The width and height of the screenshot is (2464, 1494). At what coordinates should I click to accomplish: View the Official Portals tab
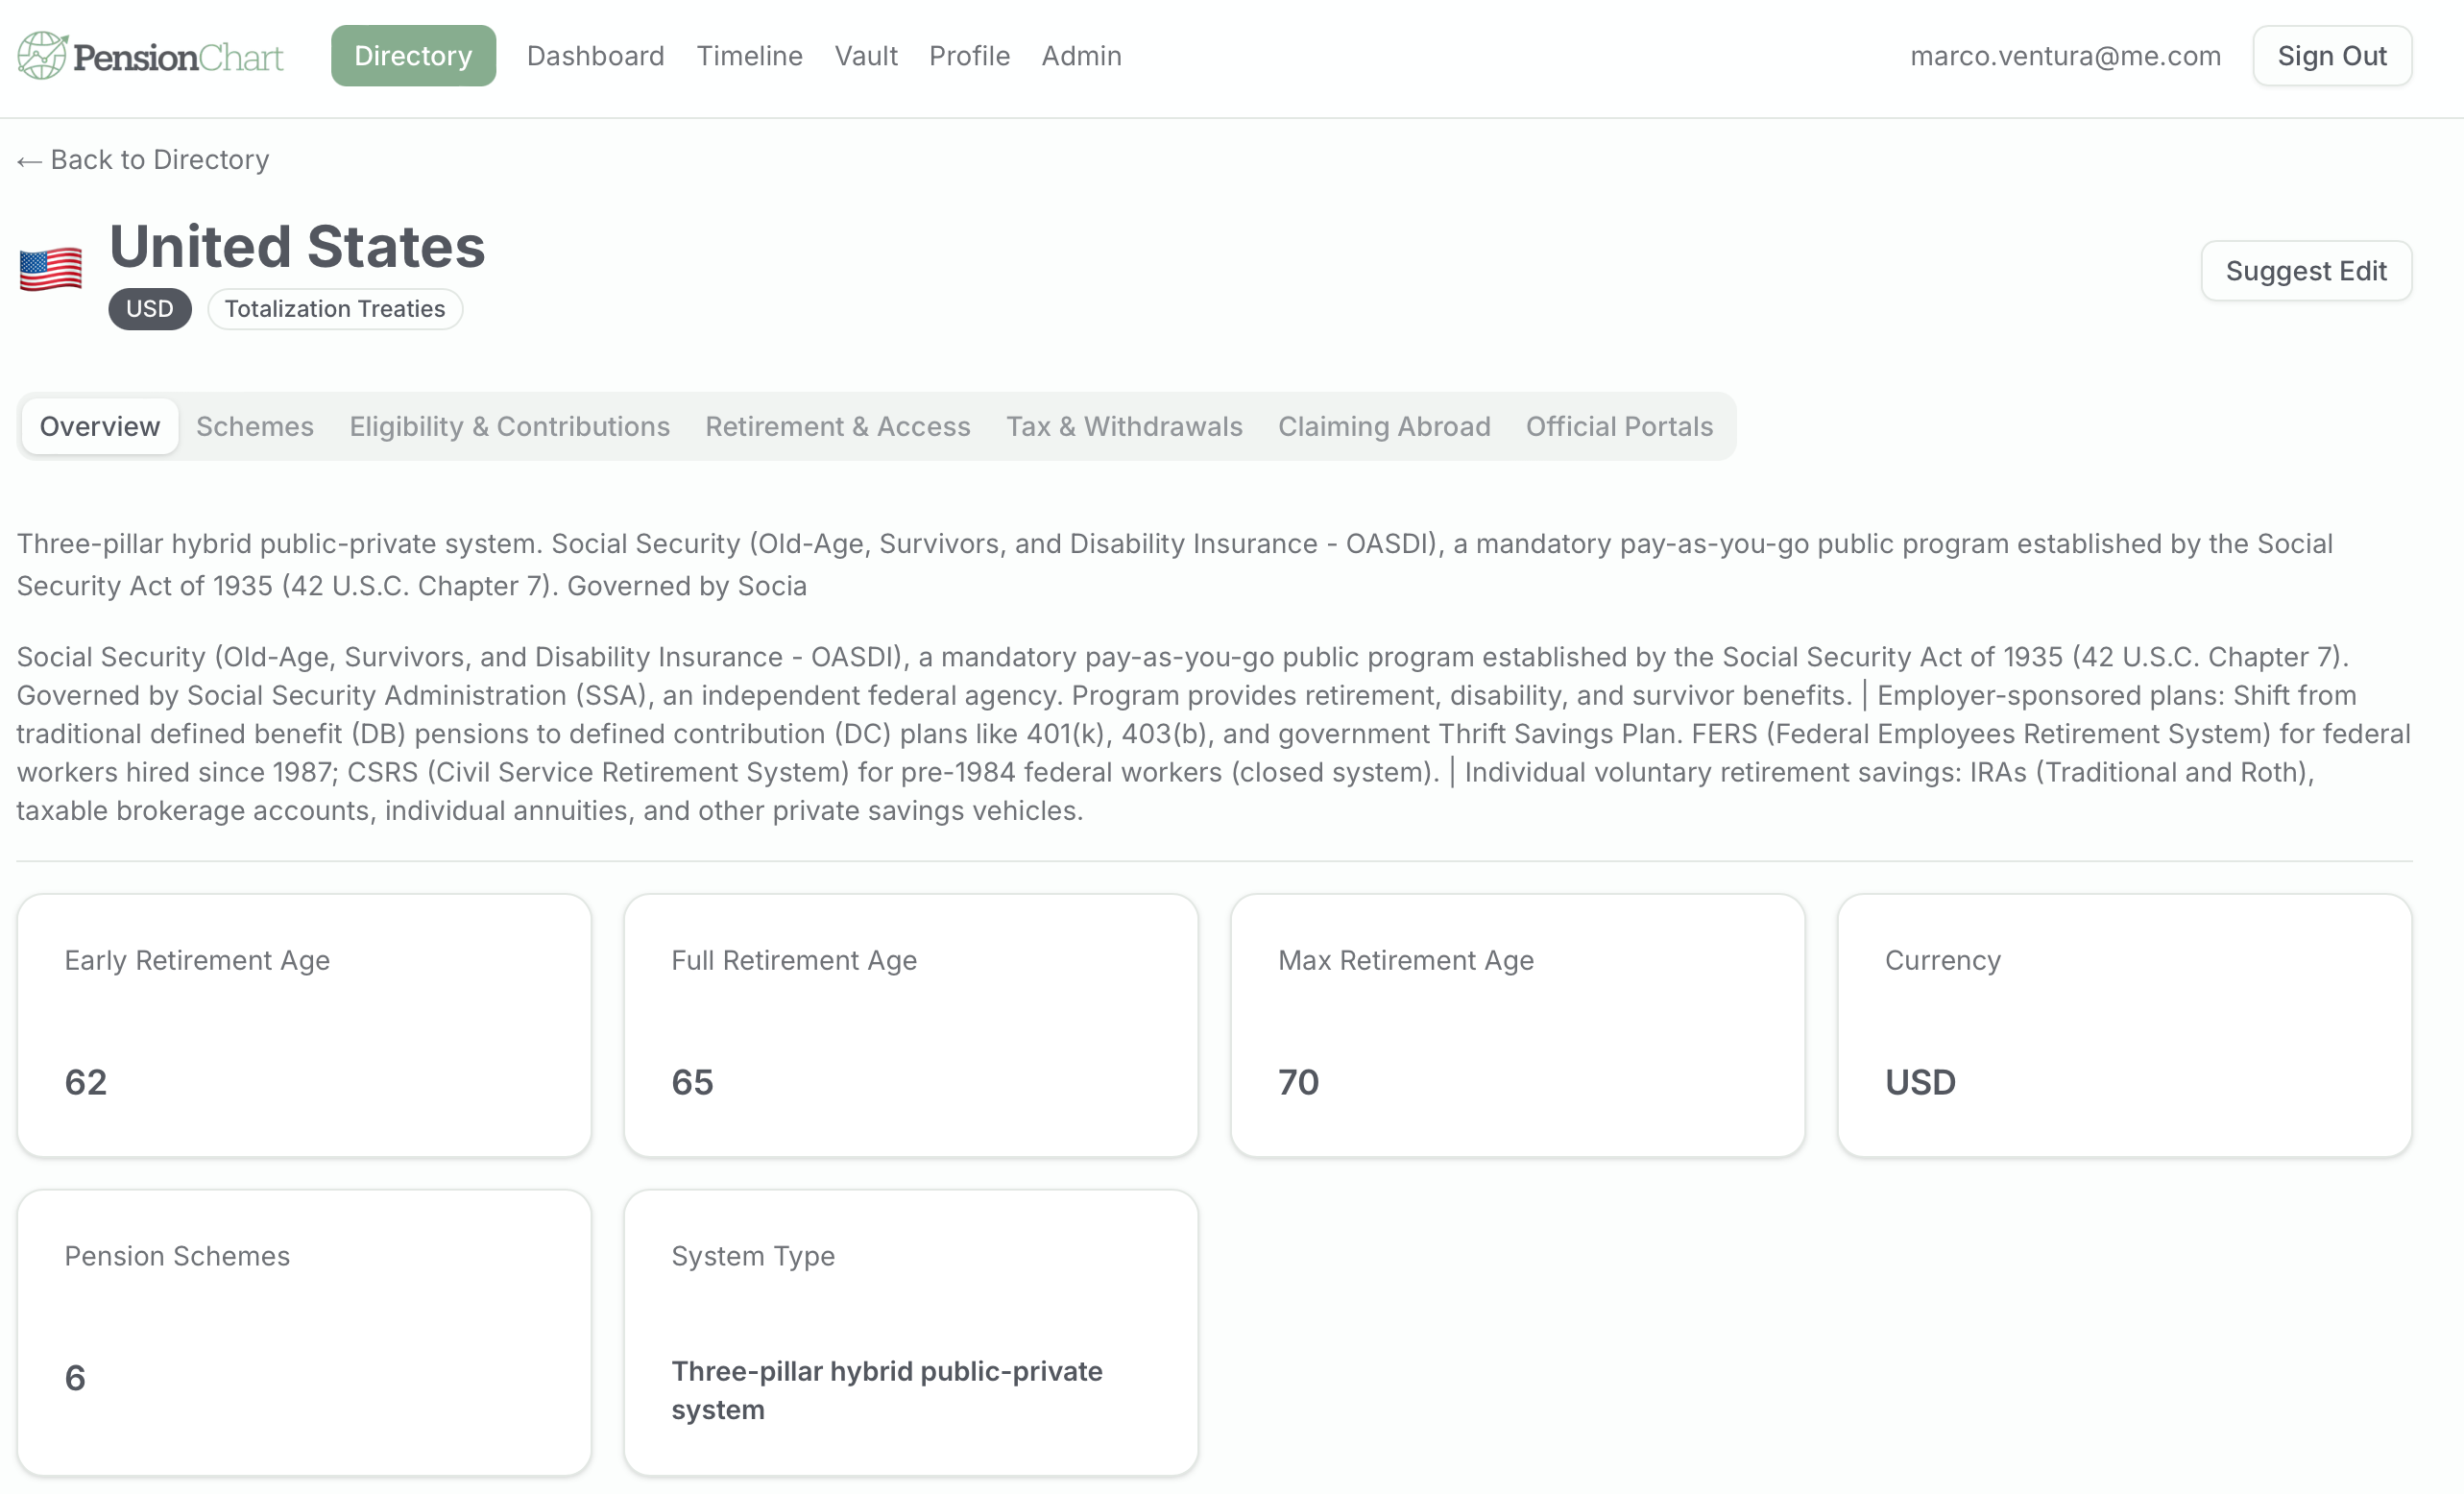[x=1619, y=427]
